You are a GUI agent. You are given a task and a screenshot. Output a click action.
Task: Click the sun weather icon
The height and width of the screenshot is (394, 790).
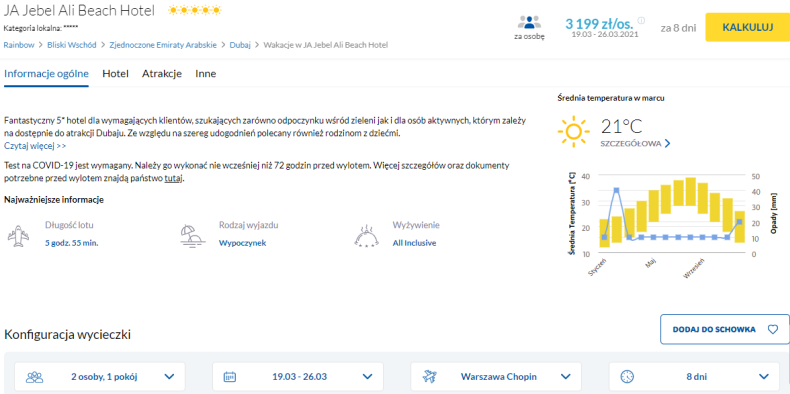point(573,131)
